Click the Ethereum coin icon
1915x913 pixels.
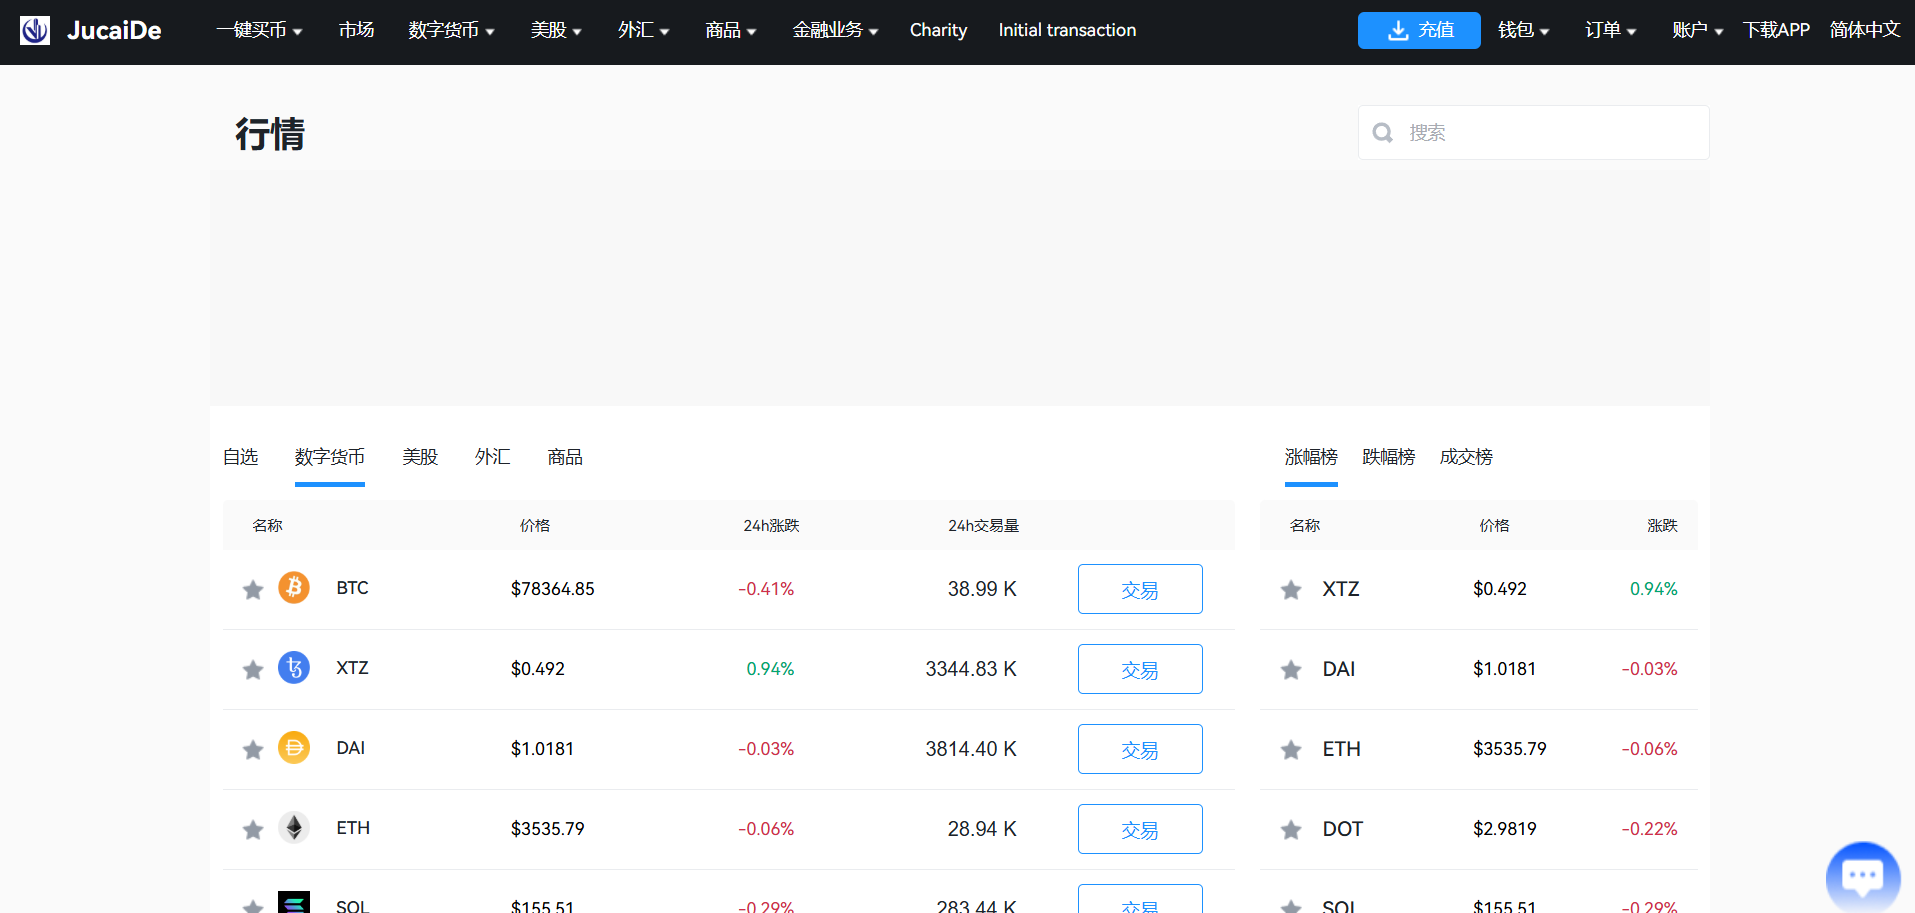coord(294,828)
